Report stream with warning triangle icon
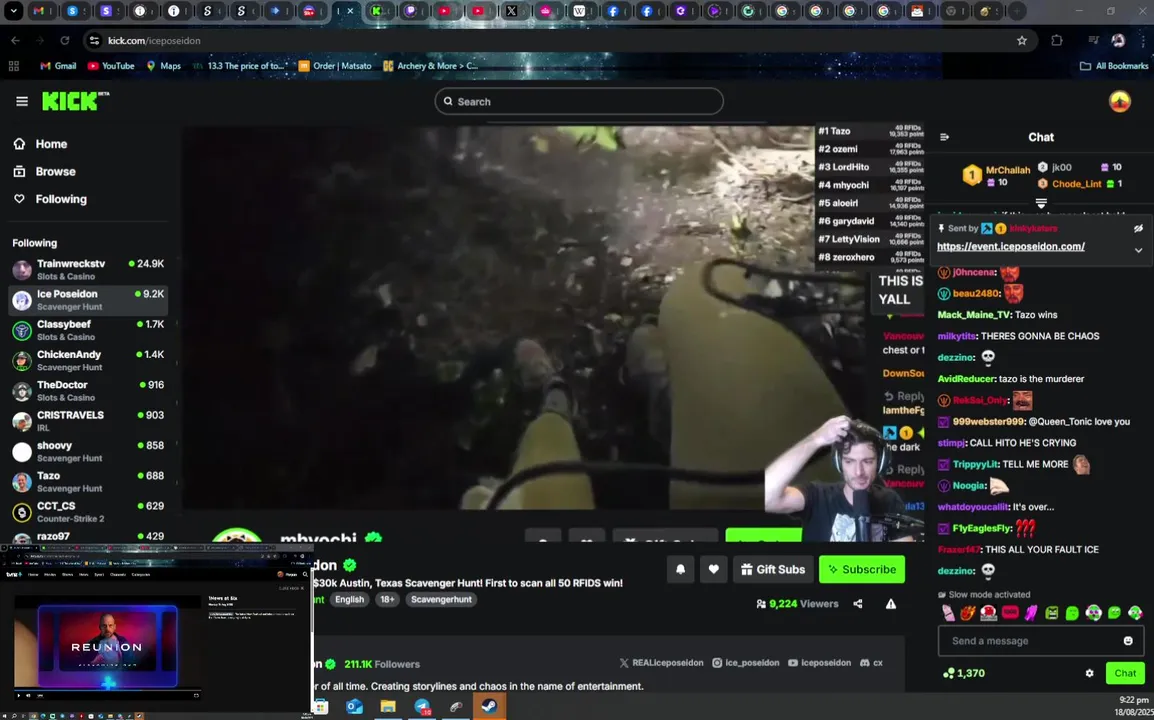Viewport: 1154px width, 720px height. click(x=891, y=604)
